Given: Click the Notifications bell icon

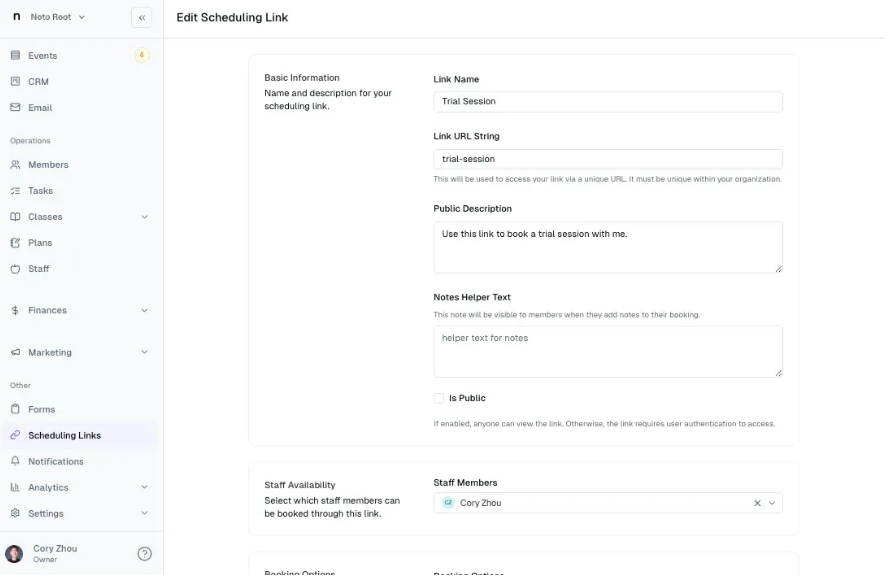Looking at the screenshot, I should click(15, 461).
